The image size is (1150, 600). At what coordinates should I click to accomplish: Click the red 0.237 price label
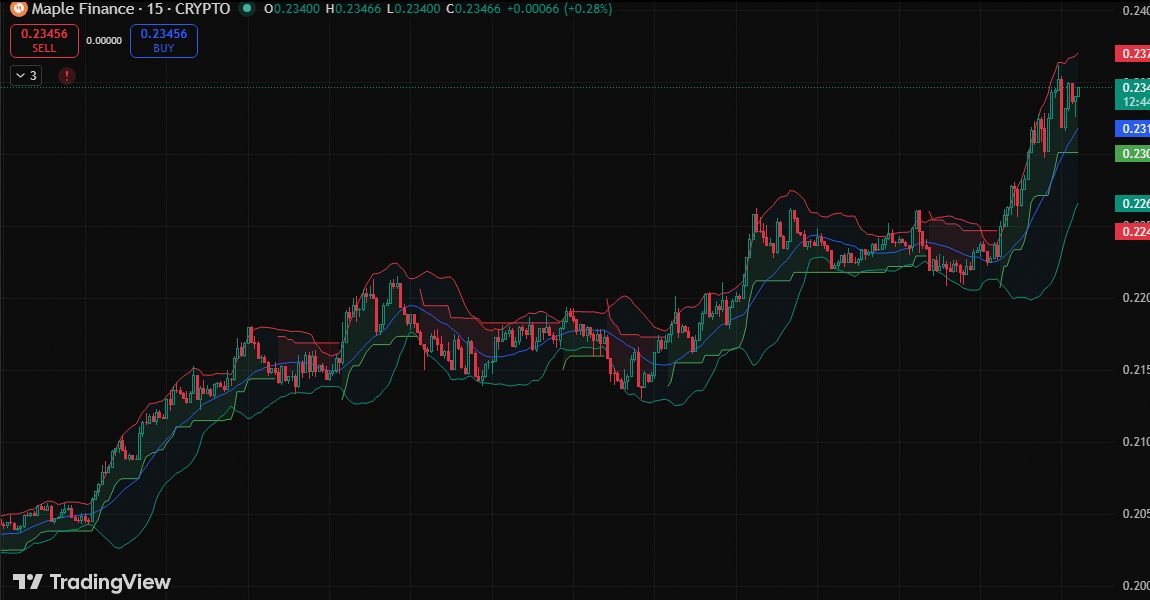click(x=1132, y=54)
